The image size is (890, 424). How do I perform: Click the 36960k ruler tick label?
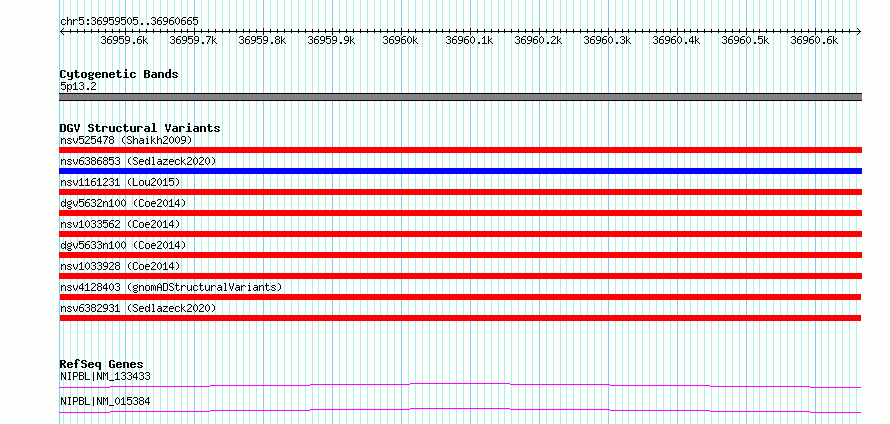point(400,40)
